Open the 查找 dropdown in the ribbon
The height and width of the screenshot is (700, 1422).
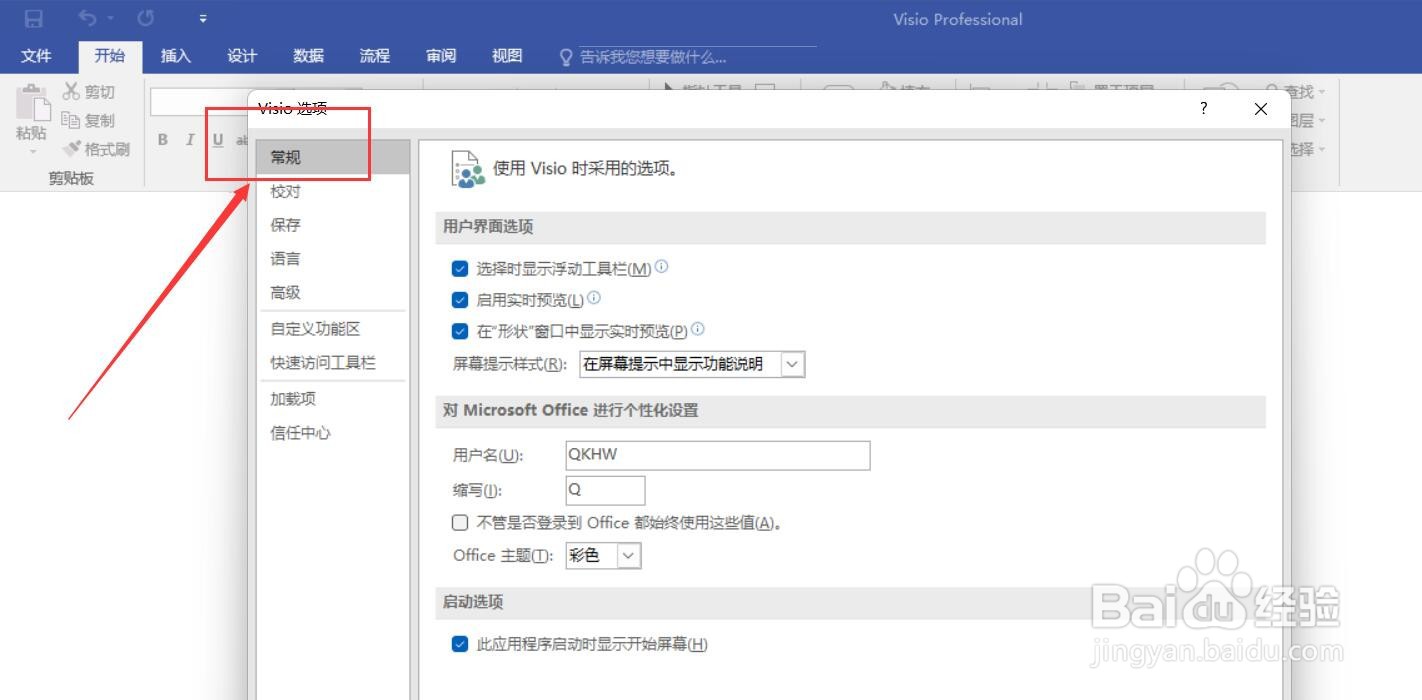[1322, 92]
